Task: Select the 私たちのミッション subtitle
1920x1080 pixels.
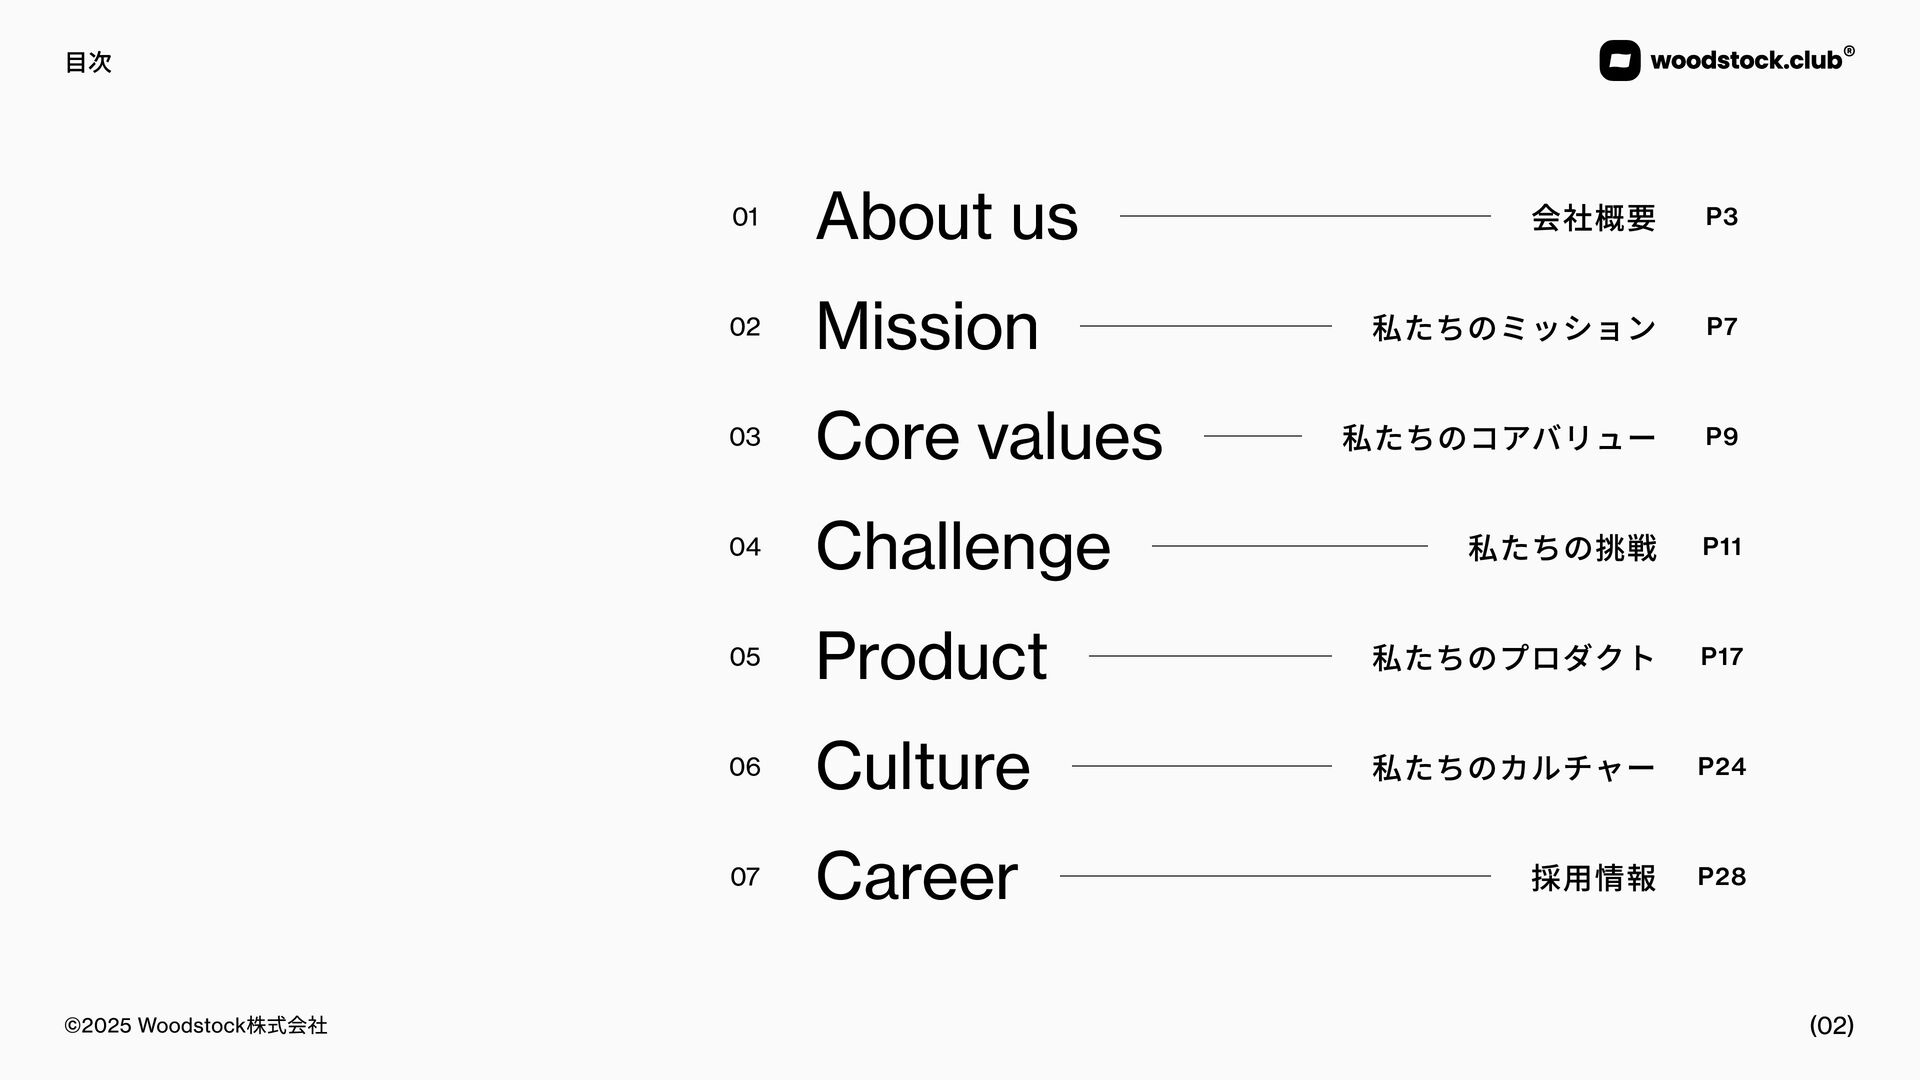Action: [1514, 327]
